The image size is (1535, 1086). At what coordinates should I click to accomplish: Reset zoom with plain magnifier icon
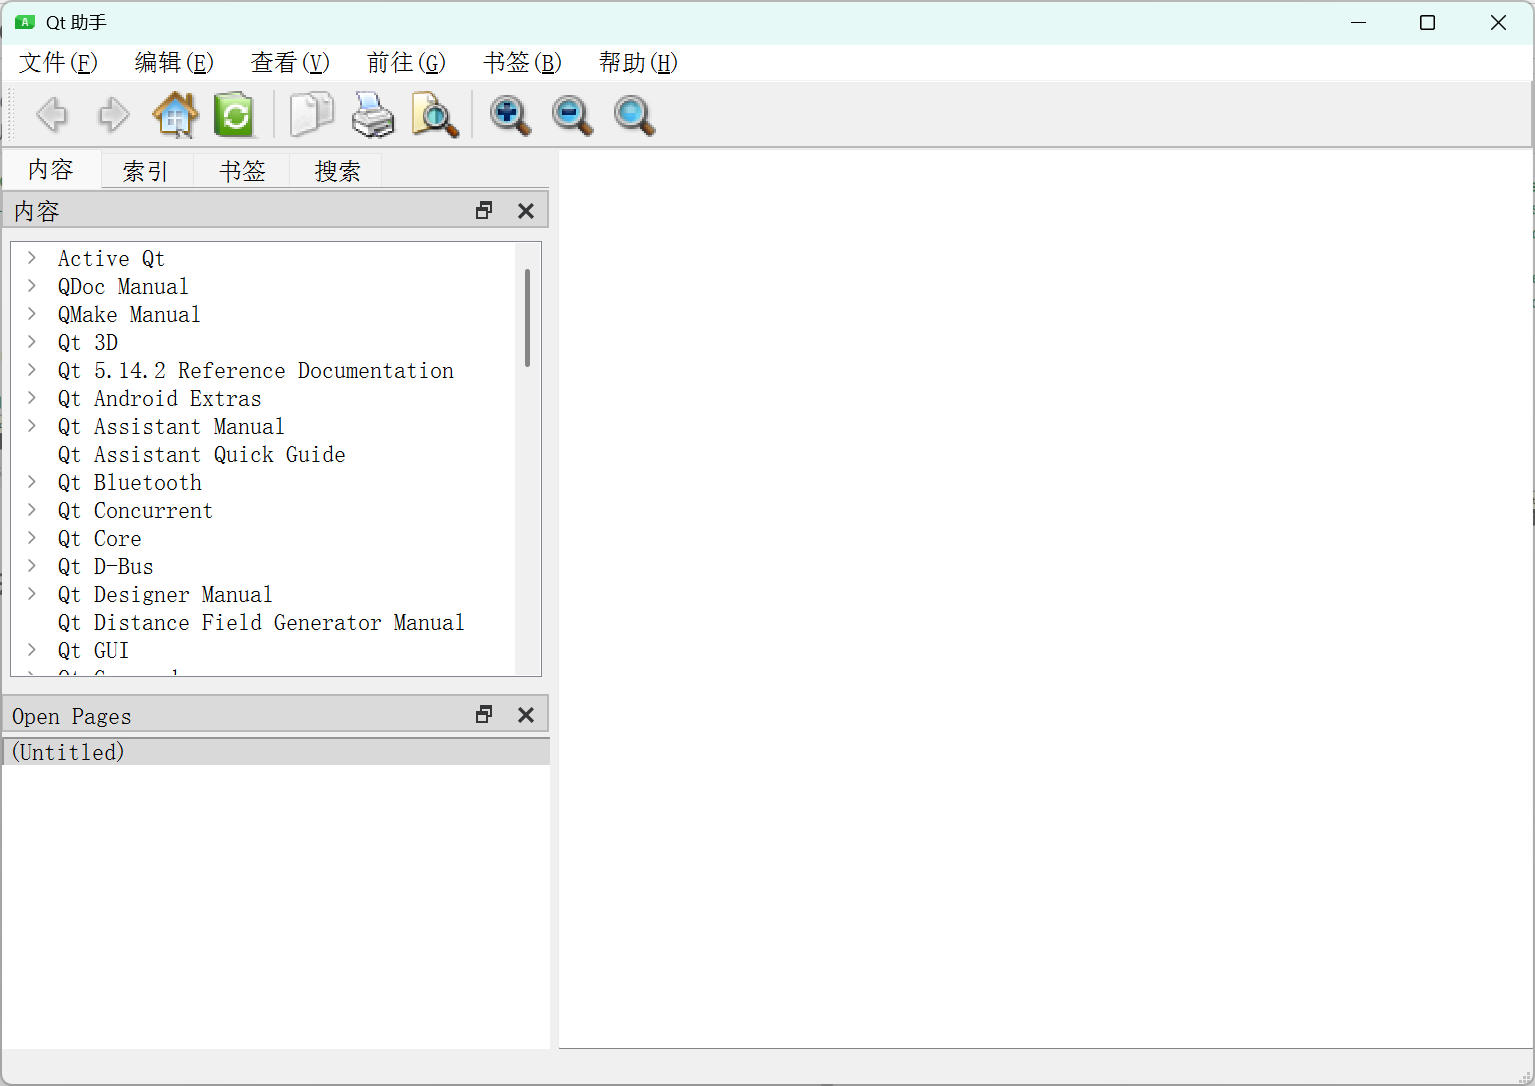tap(634, 115)
